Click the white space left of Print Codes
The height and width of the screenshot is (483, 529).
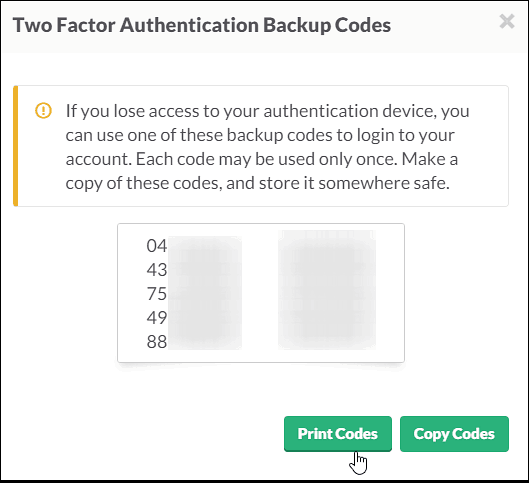point(142,434)
